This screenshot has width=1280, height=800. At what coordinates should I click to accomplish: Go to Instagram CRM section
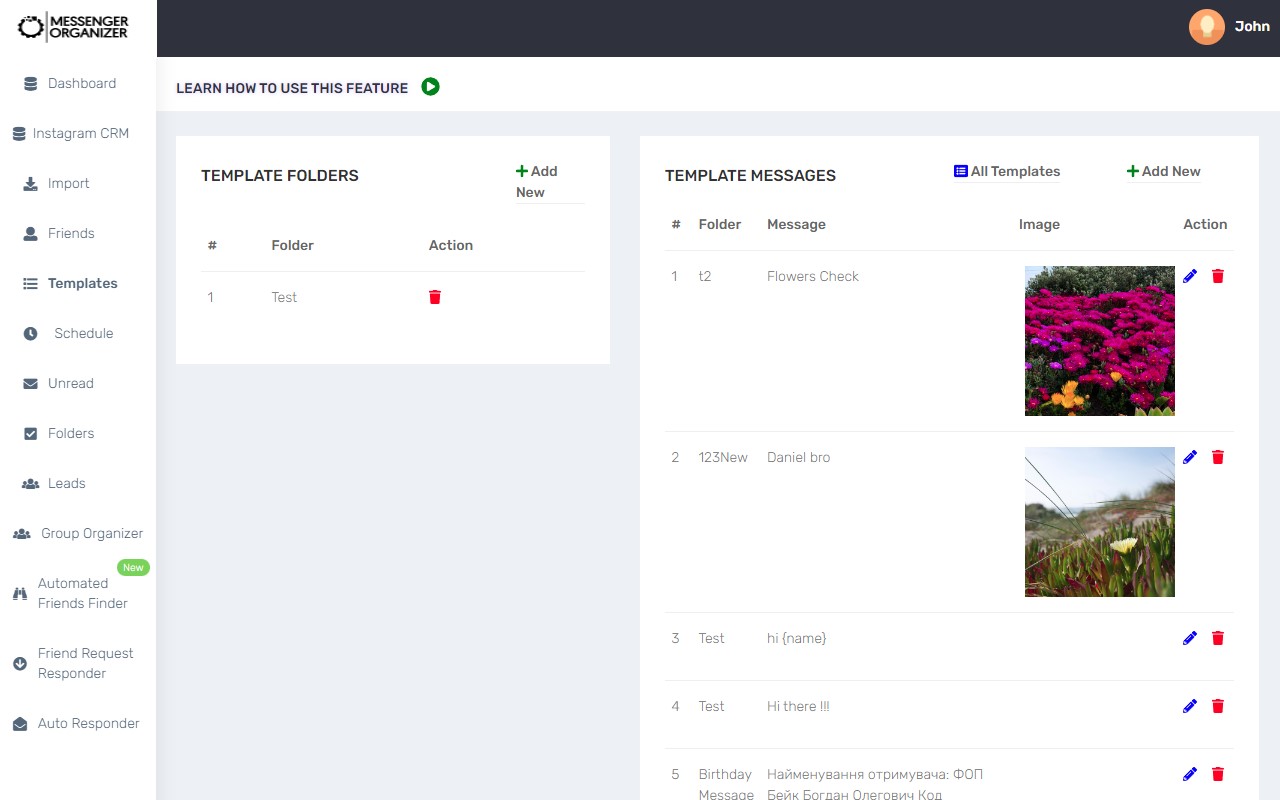tap(80, 133)
